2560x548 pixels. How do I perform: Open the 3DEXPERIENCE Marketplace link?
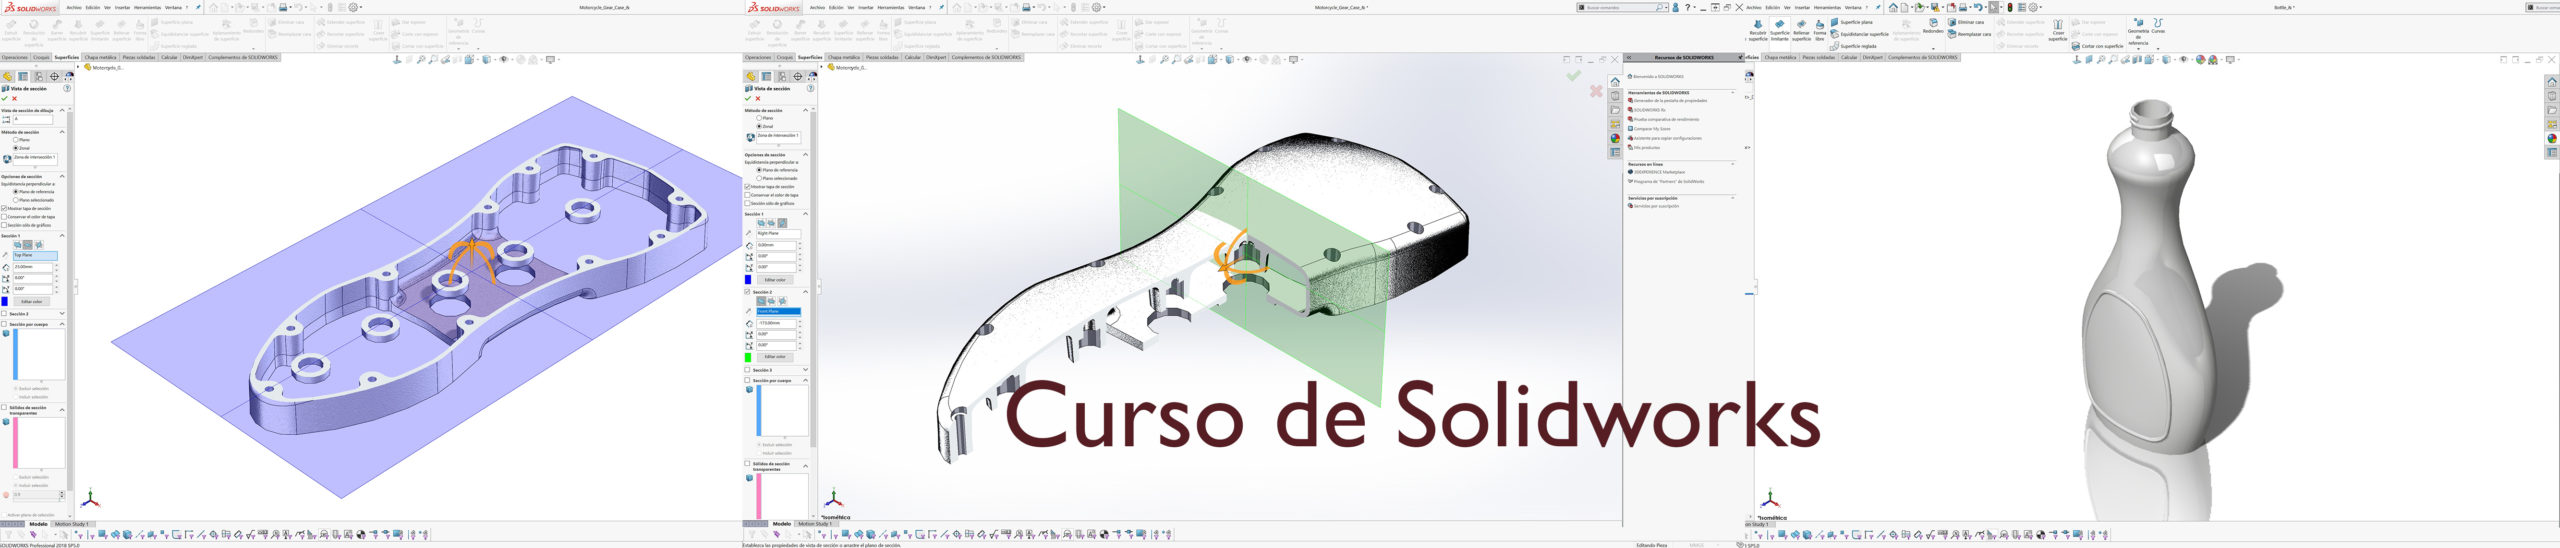(1660, 172)
